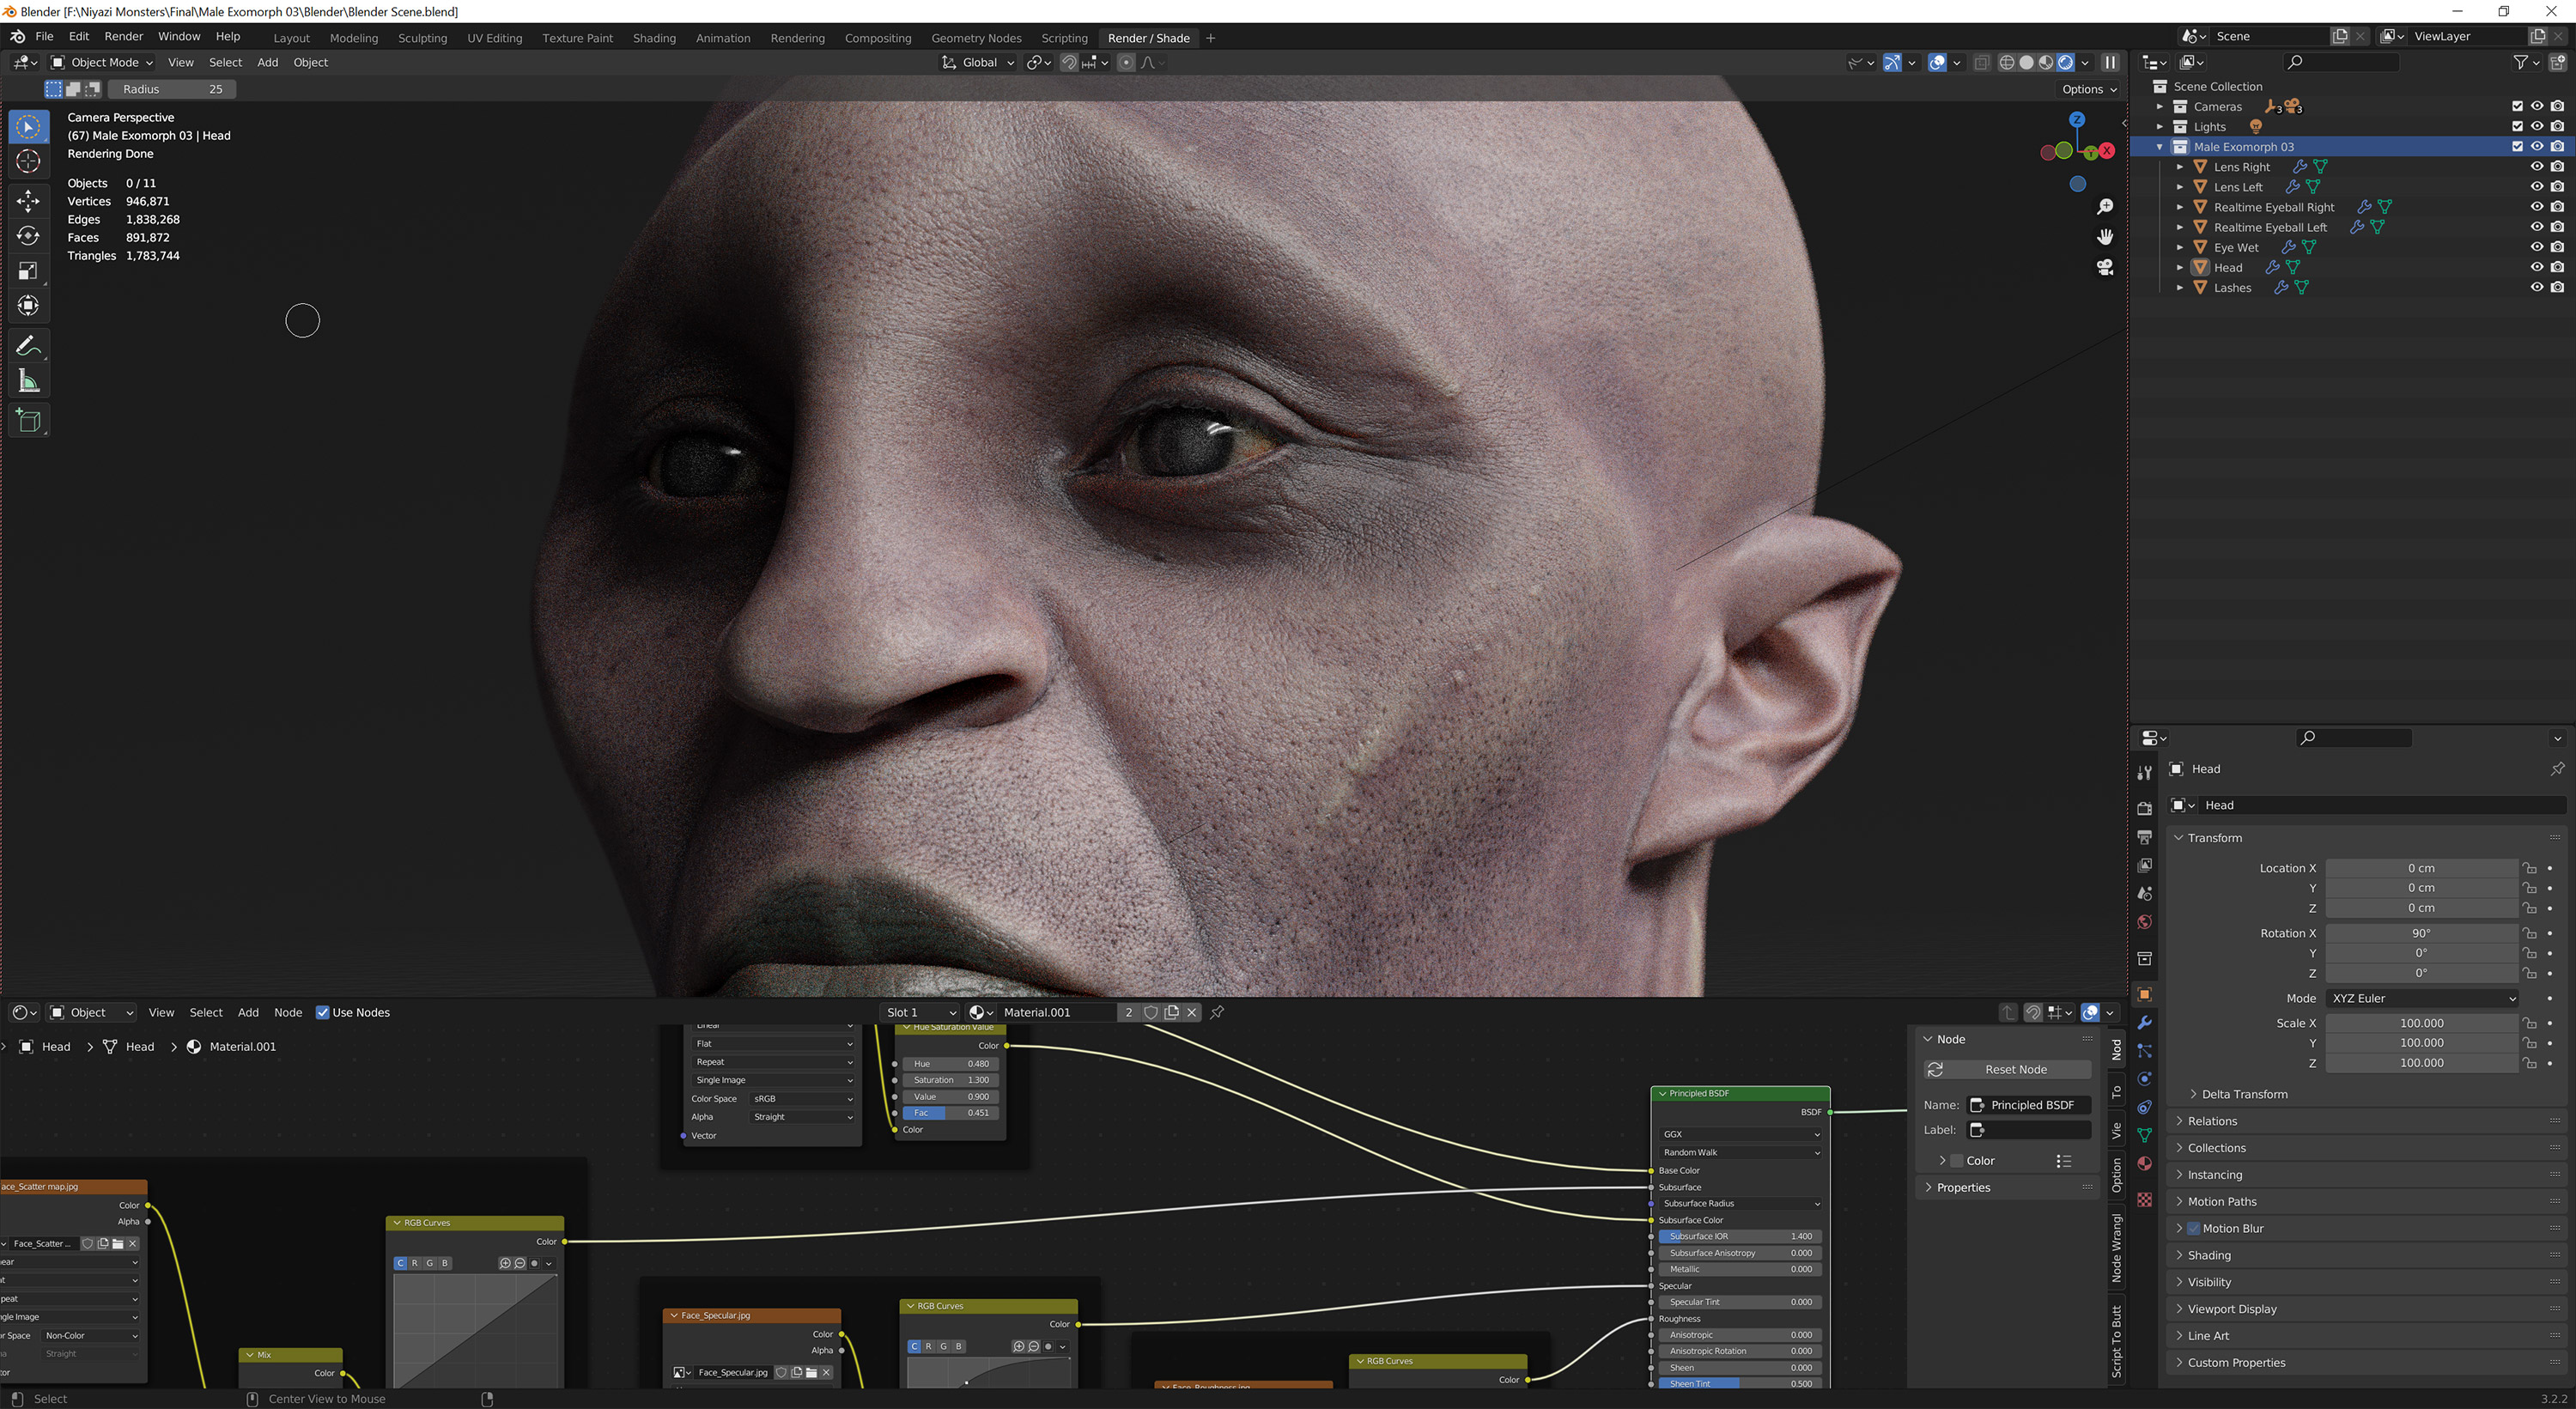2576x1409 pixels.
Task: Select the Move tool
Action: coord(28,200)
